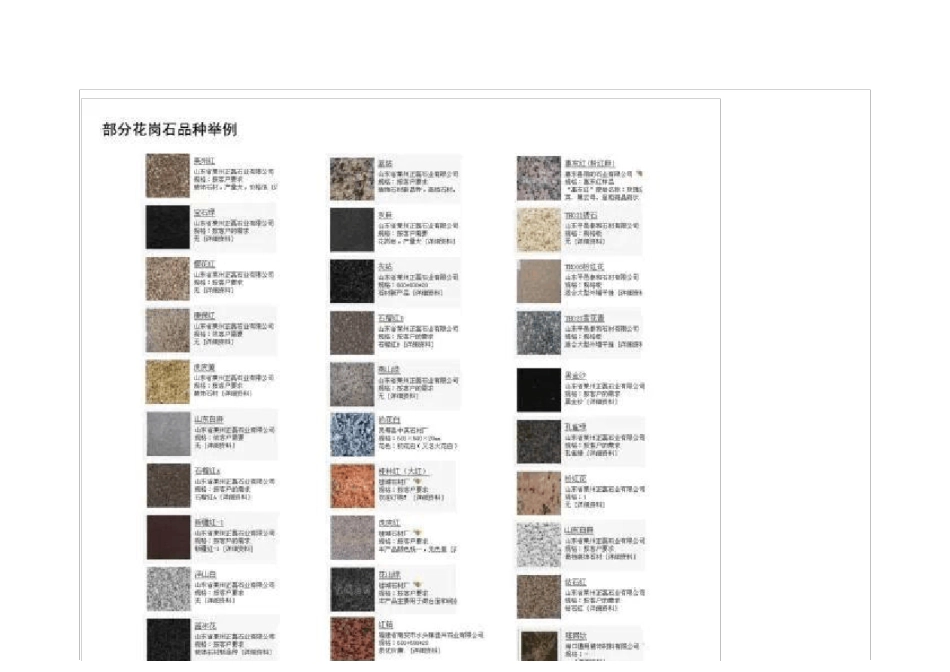Open the 石榴红B title link
The image size is (950, 672).
(391, 318)
